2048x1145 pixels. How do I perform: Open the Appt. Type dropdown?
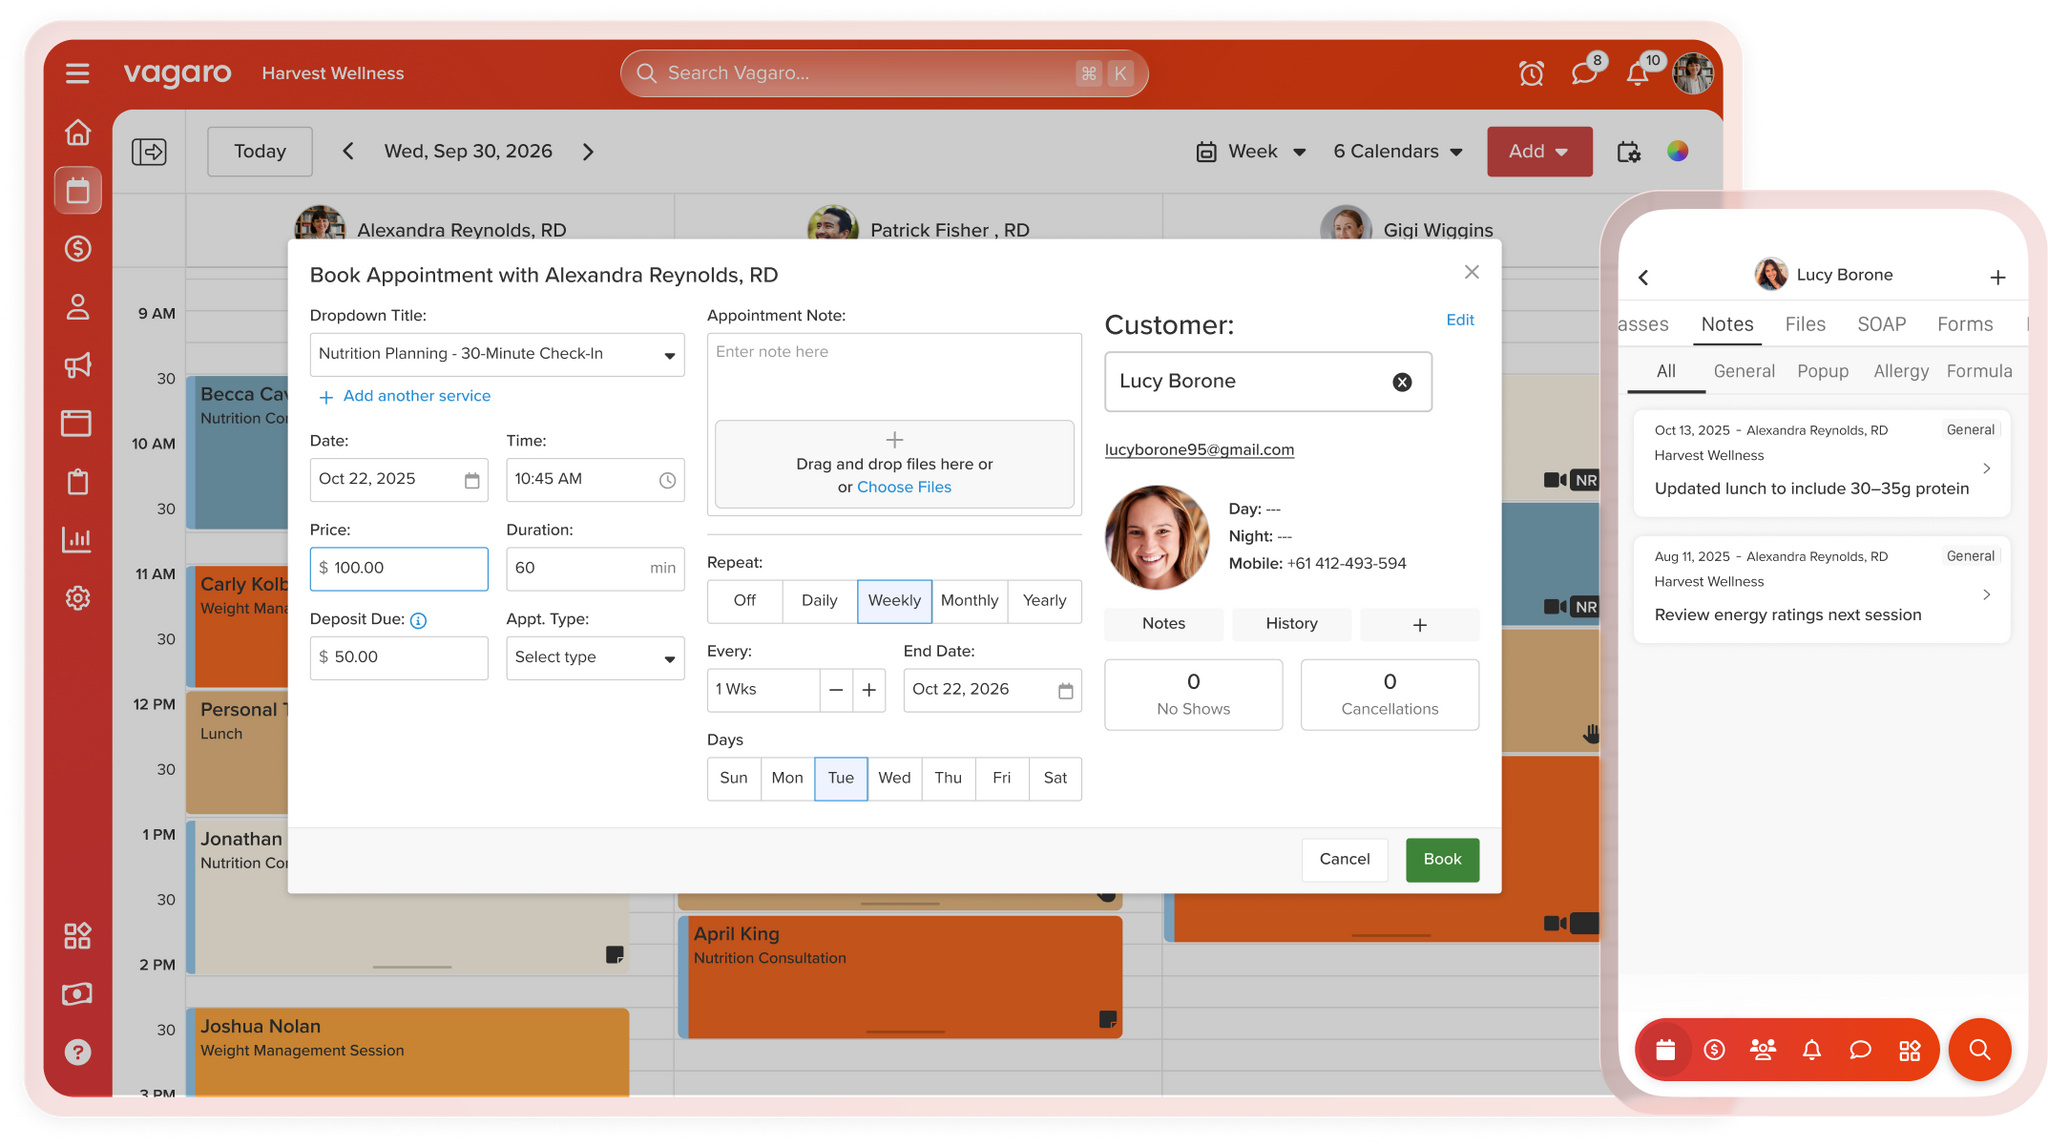point(595,658)
